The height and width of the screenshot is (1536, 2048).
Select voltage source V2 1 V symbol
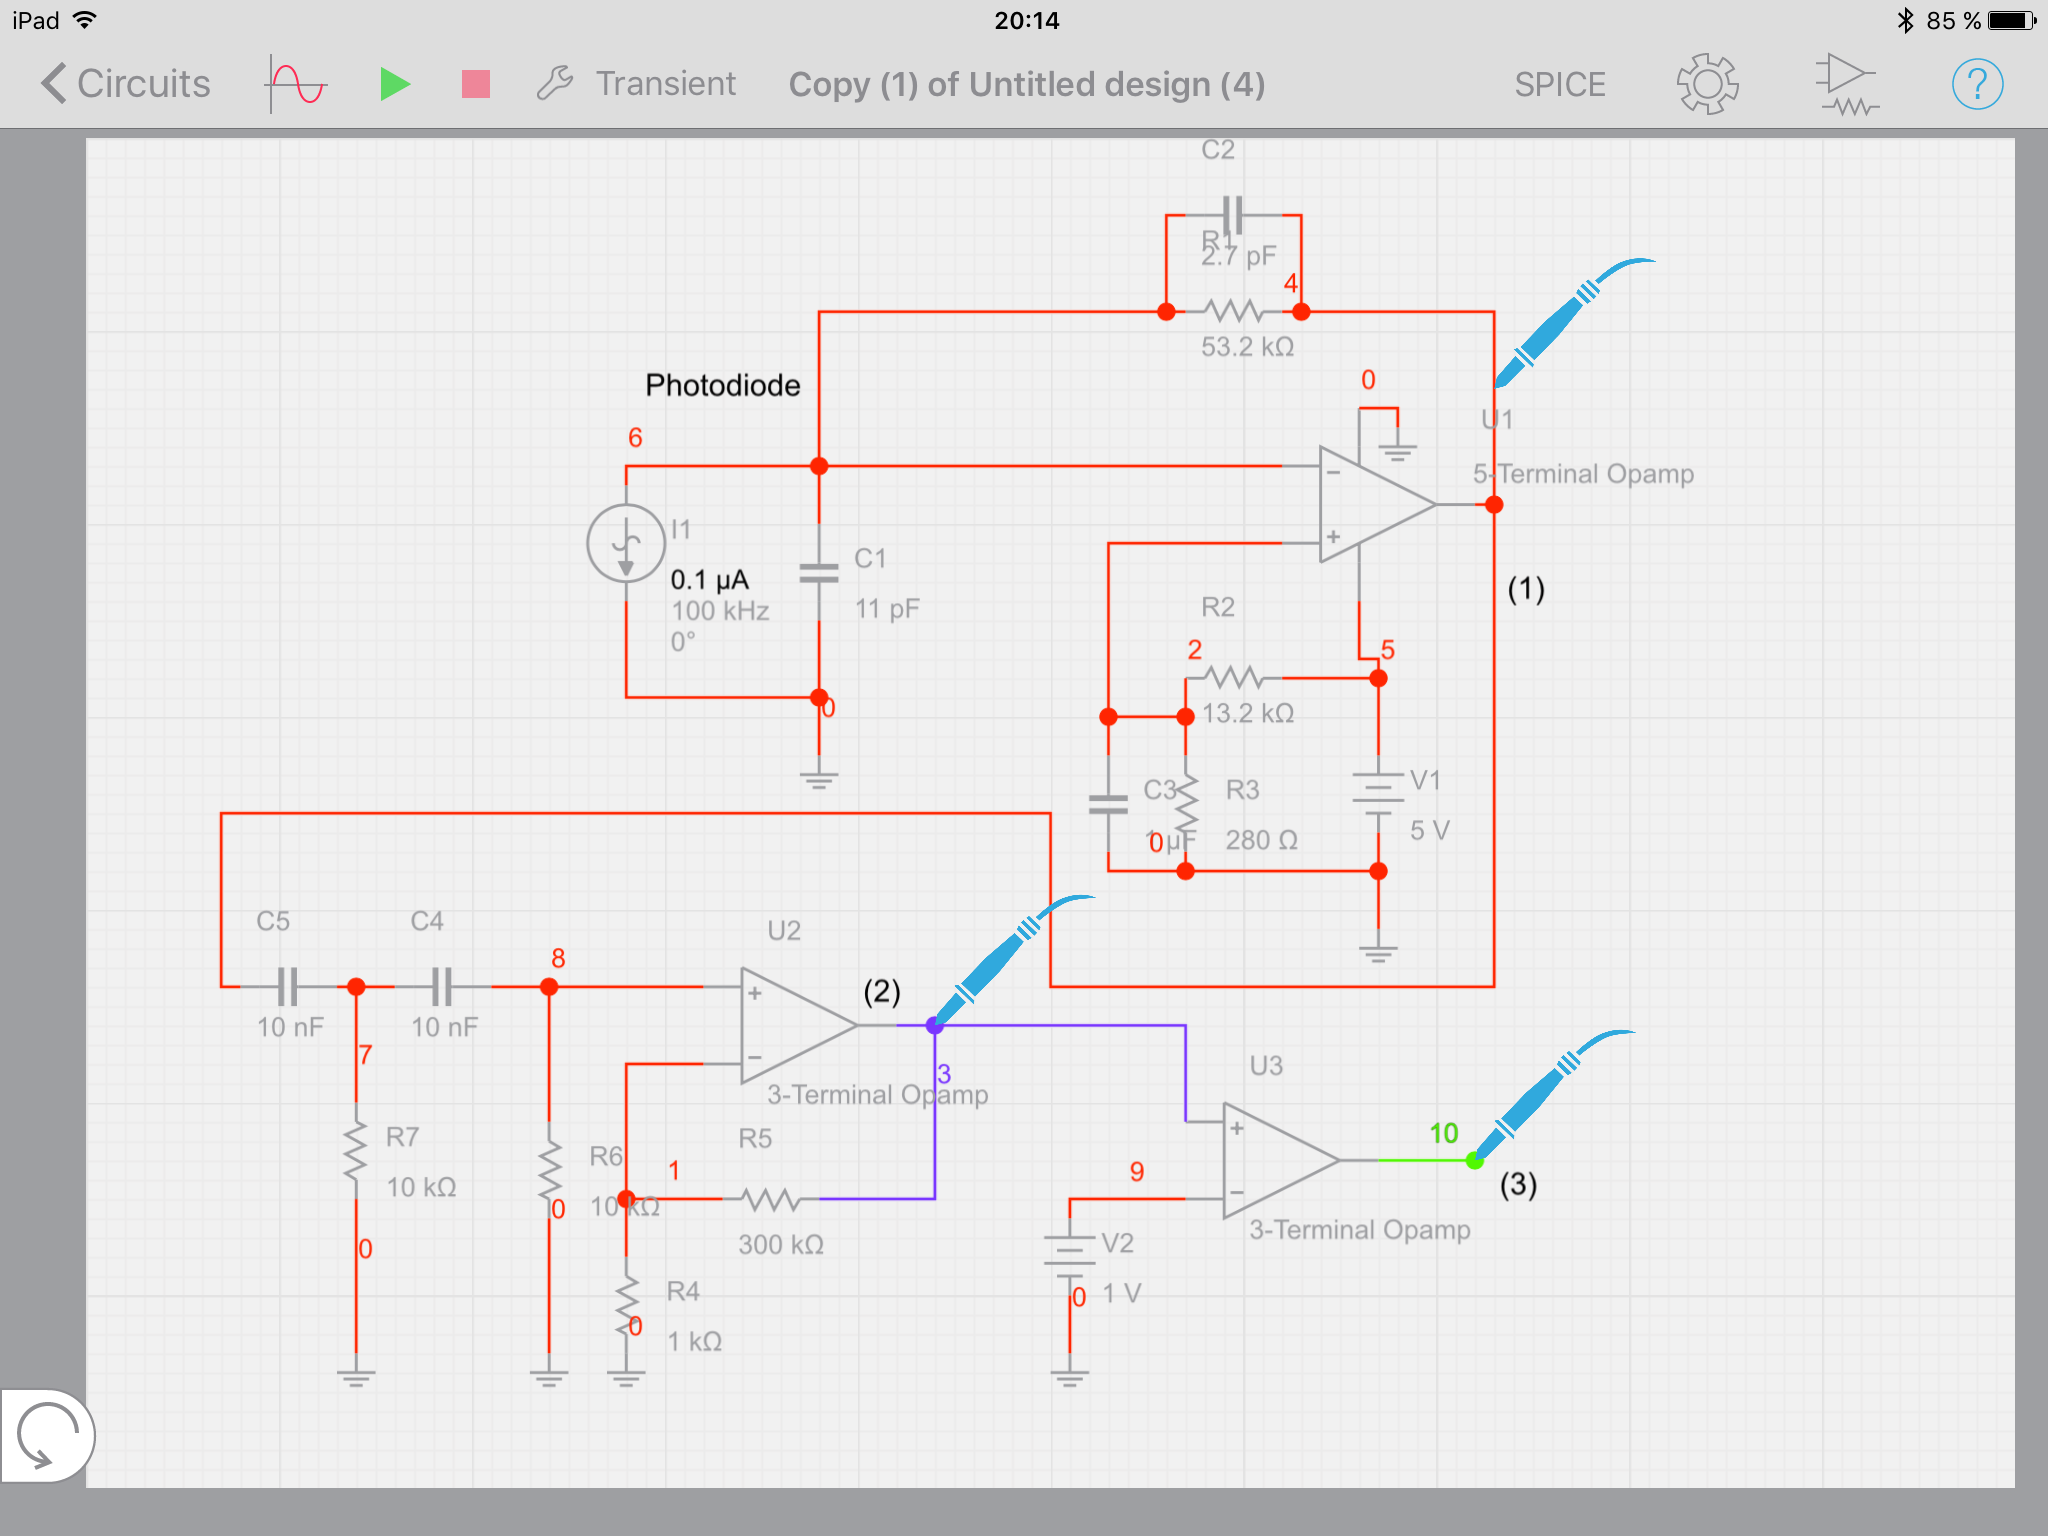(1069, 1257)
